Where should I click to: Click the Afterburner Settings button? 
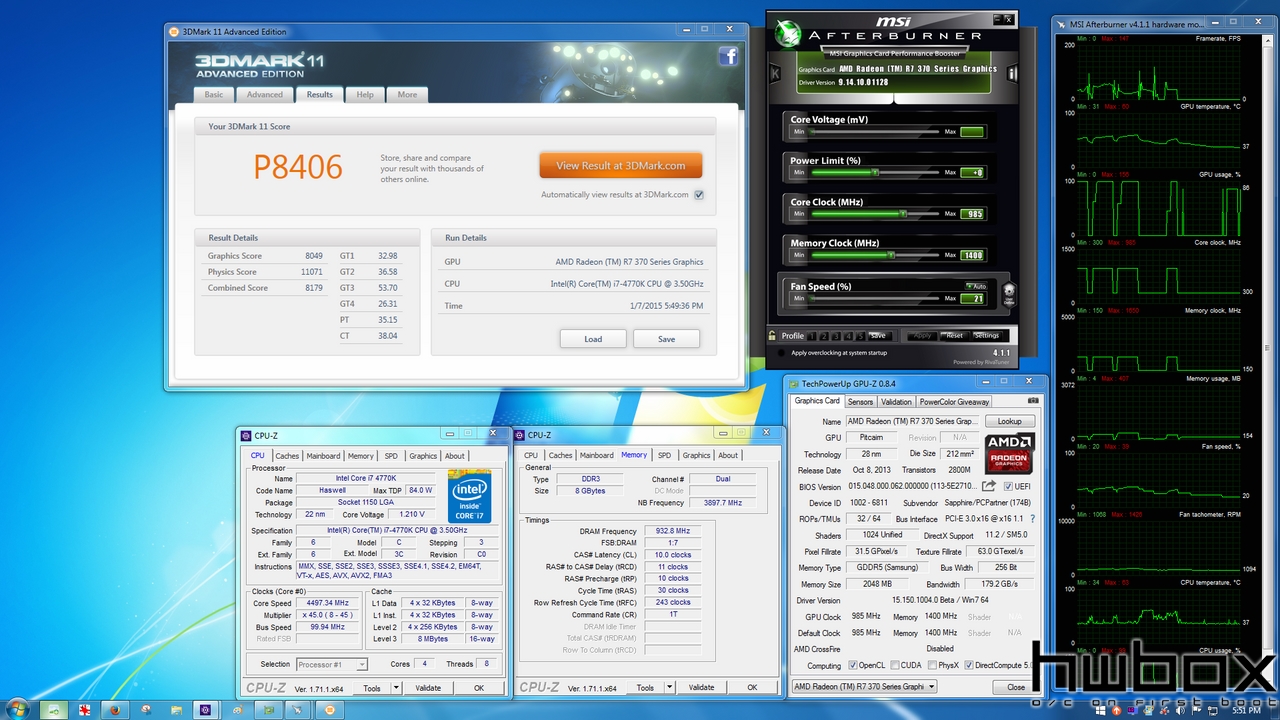tap(987, 336)
